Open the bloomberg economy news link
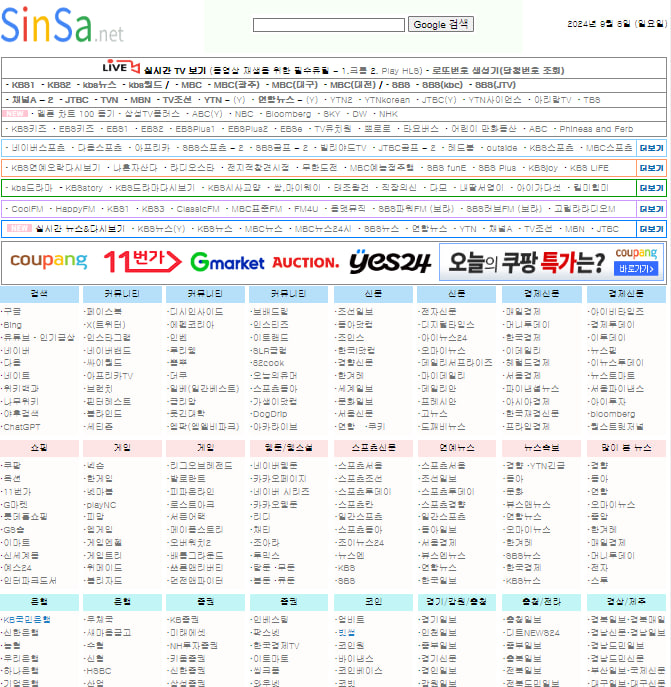Screen dimensions: 671x687 [x=612, y=414]
